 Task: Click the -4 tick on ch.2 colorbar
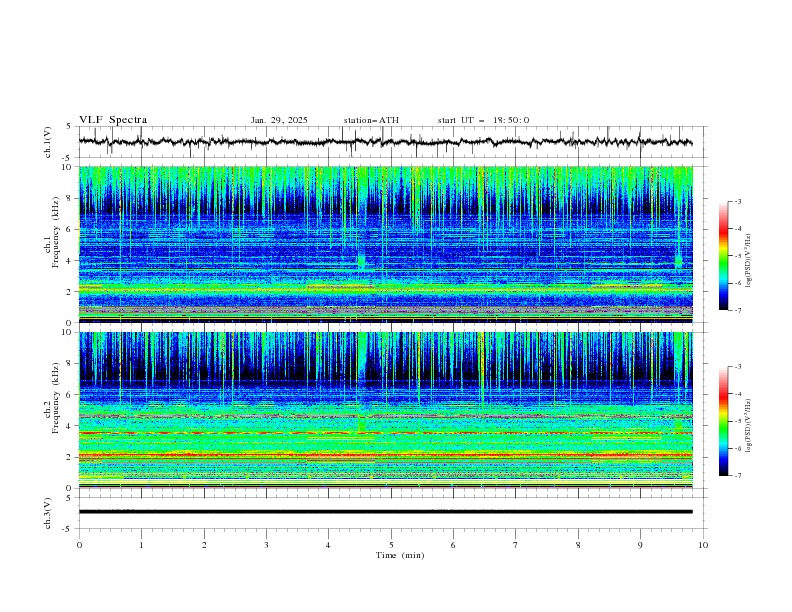click(738, 394)
